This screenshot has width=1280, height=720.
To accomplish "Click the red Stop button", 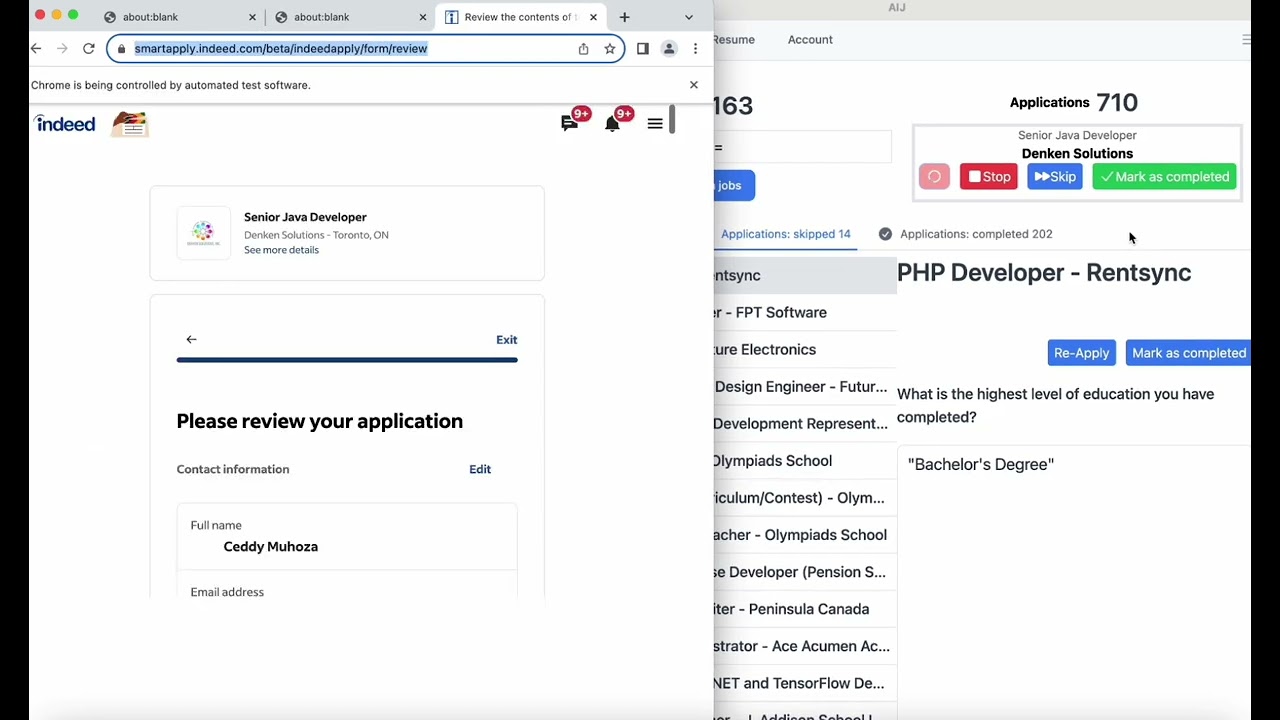I will 989,177.
